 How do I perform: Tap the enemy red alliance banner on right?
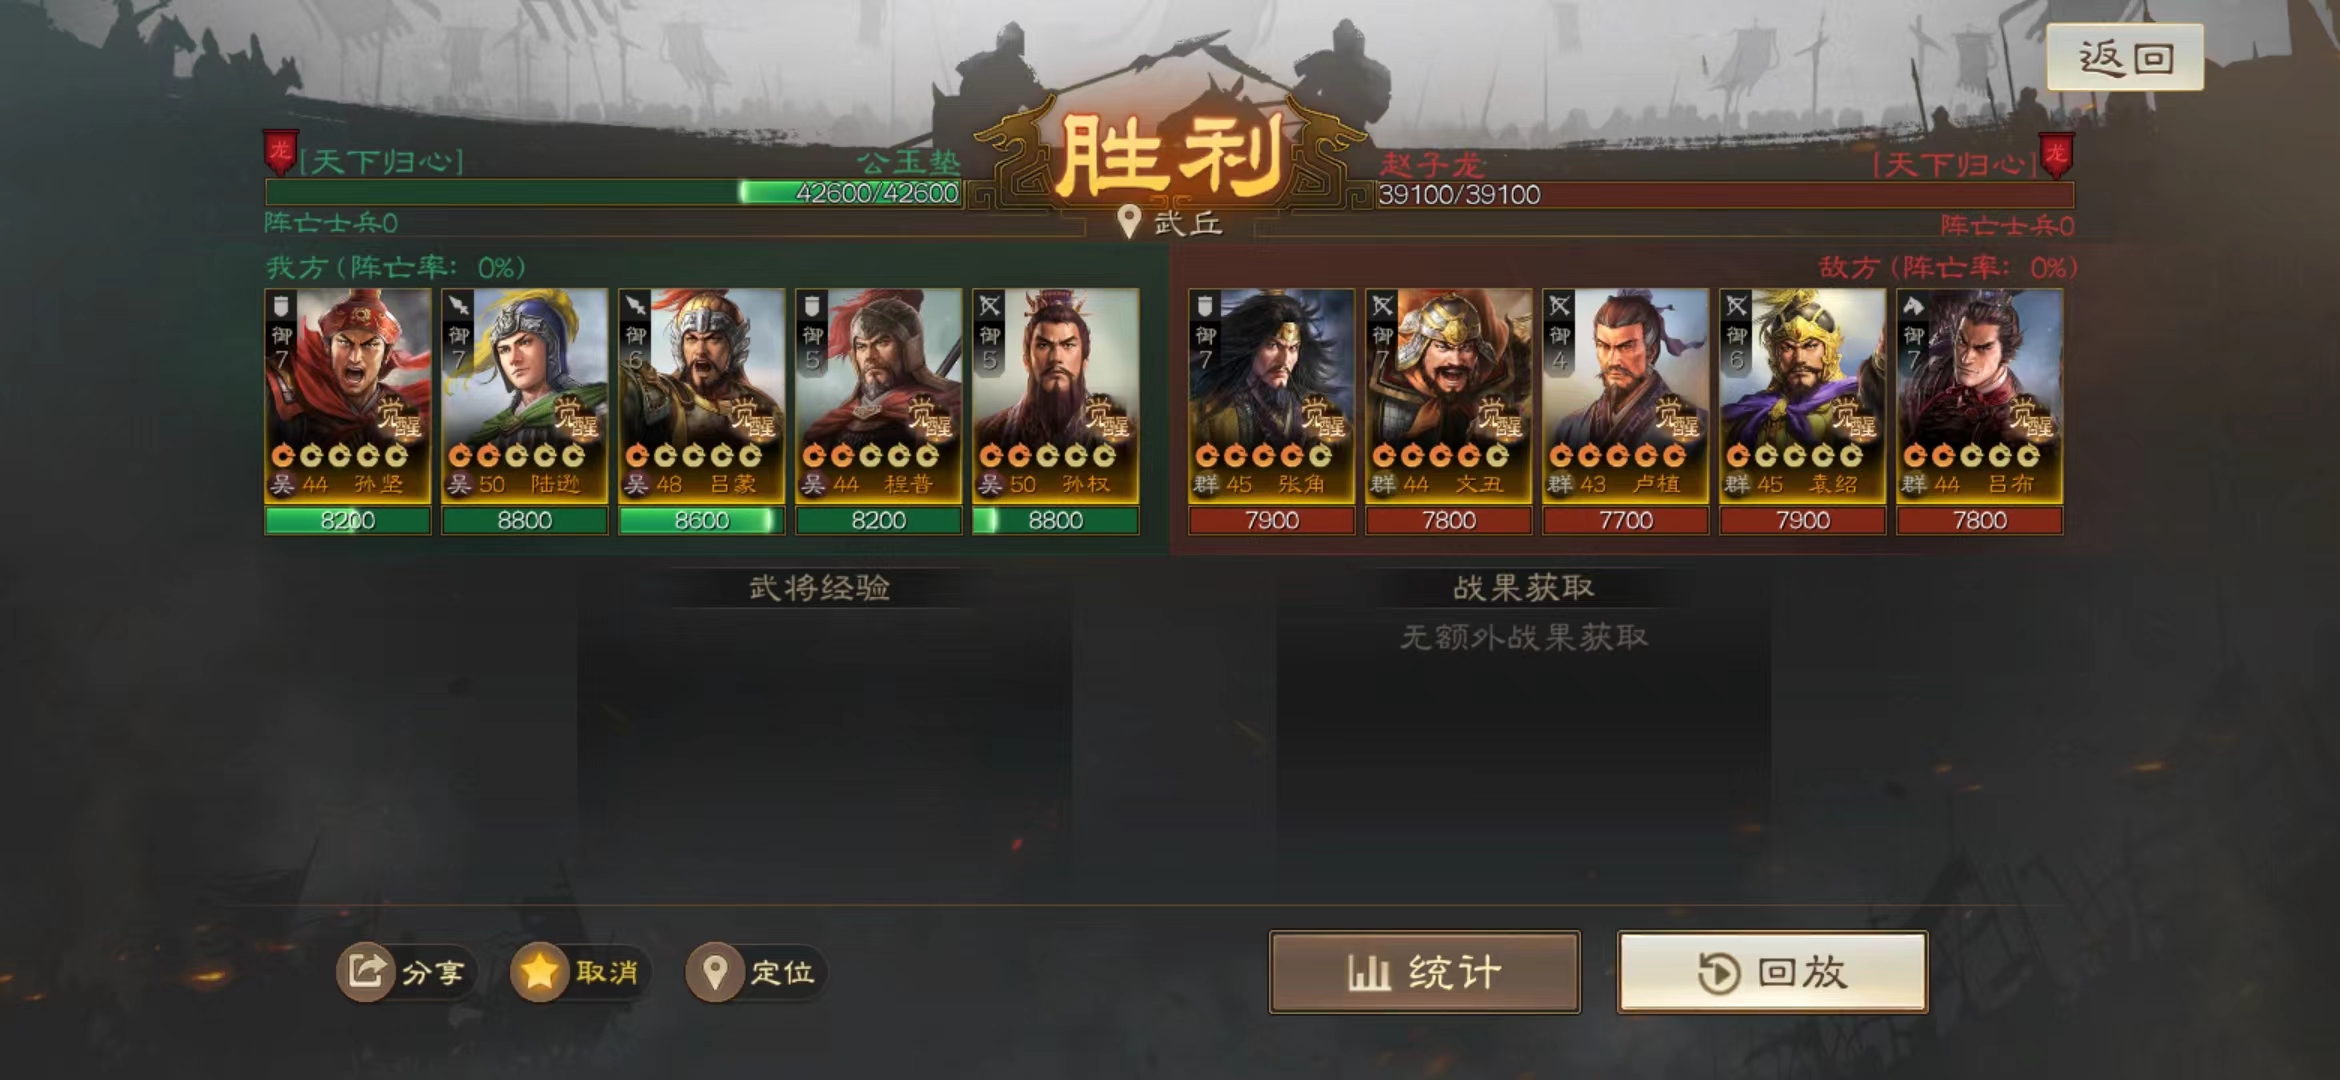(2056, 155)
